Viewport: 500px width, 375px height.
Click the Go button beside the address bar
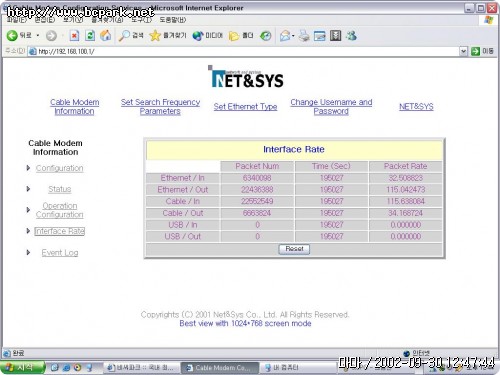(482, 51)
